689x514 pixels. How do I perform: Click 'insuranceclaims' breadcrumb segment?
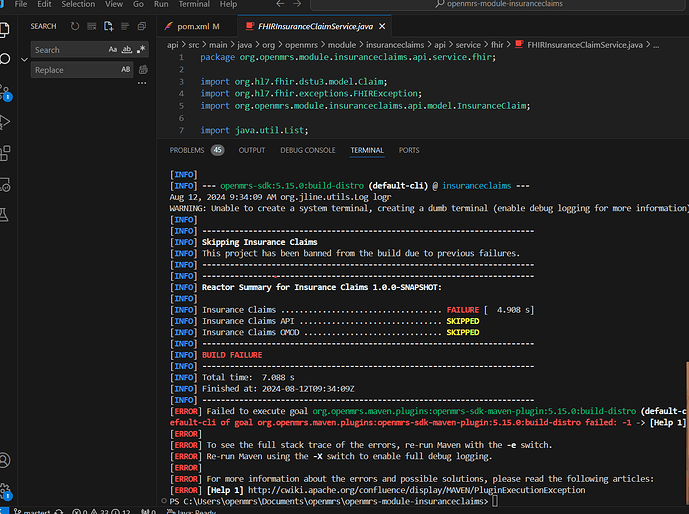pyautogui.click(x=395, y=45)
